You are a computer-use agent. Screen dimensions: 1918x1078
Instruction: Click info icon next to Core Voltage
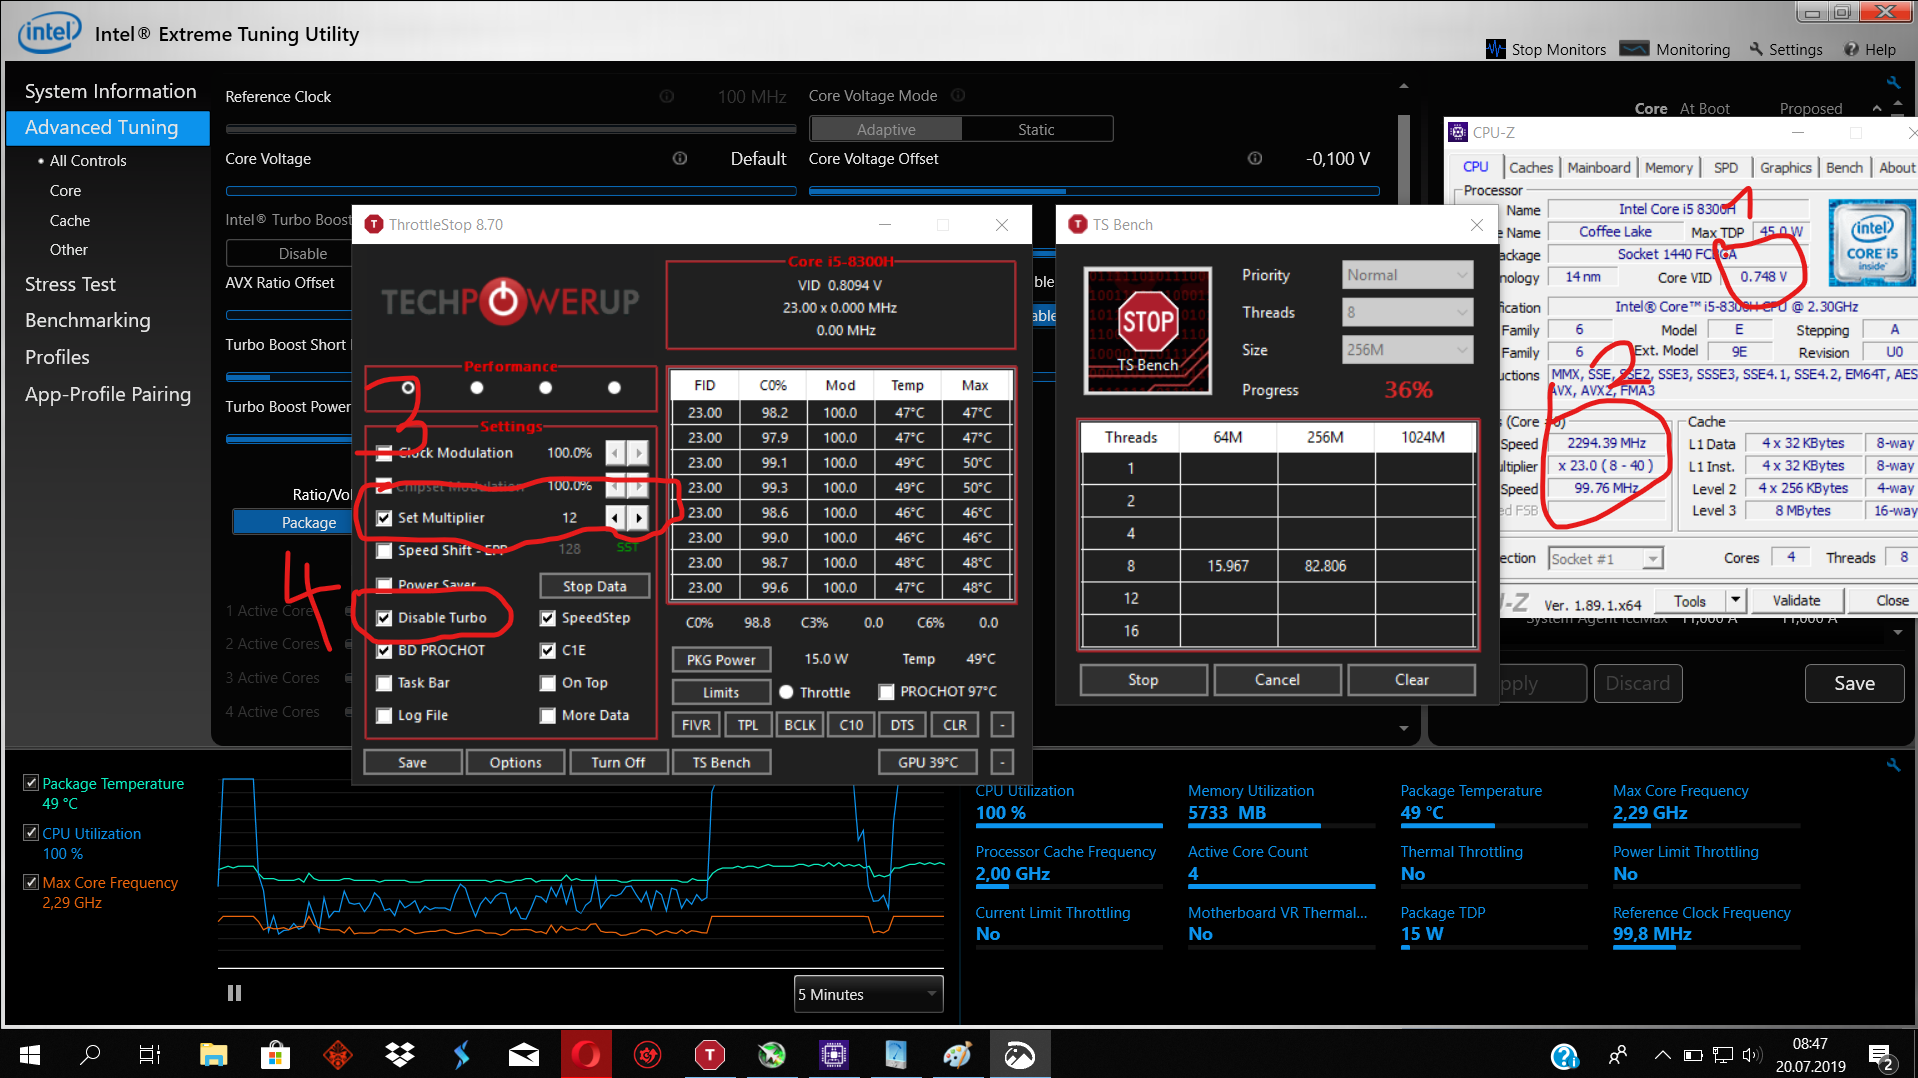pyautogui.click(x=680, y=158)
